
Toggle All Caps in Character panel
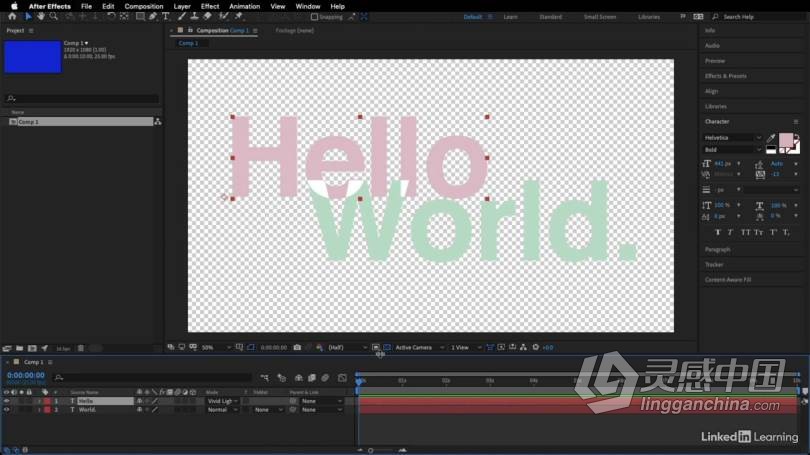(745, 233)
